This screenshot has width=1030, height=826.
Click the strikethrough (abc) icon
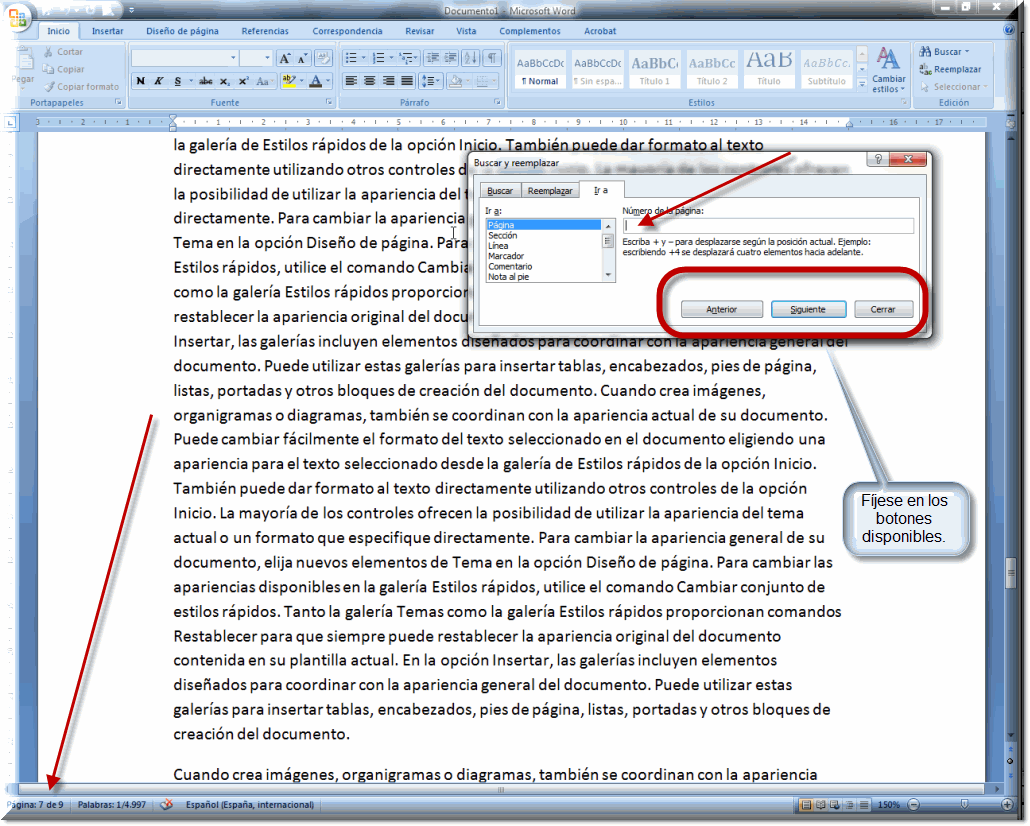[206, 81]
